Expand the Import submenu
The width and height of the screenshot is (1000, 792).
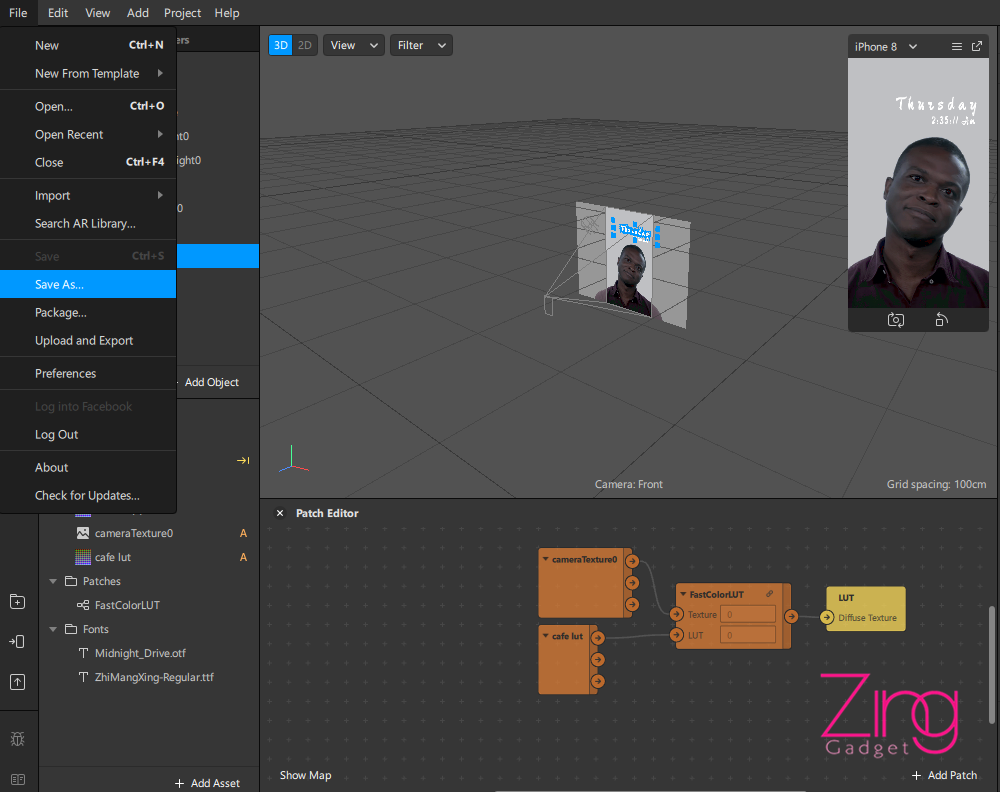click(x=88, y=196)
